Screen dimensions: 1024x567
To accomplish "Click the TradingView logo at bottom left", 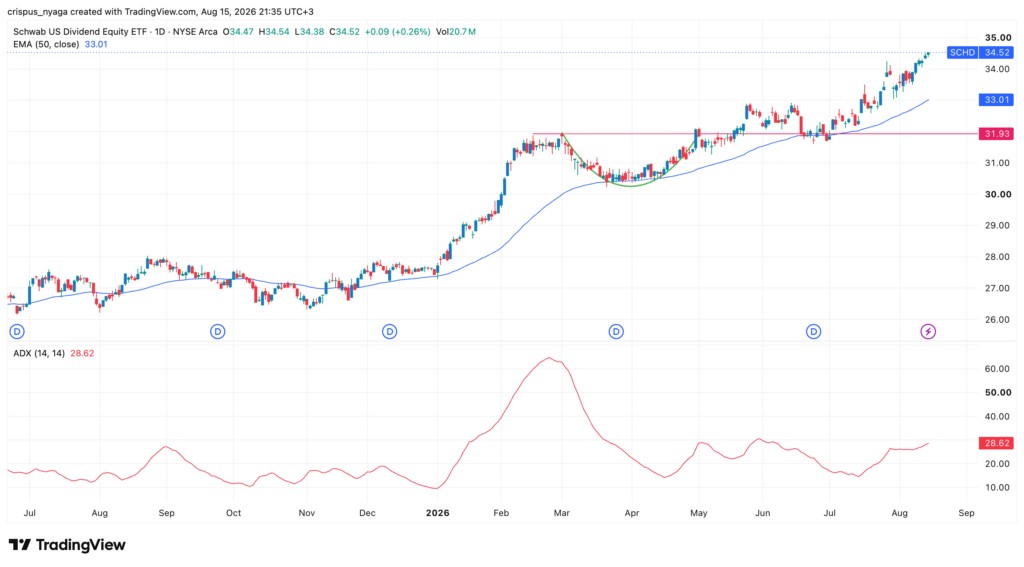I will 67,545.
